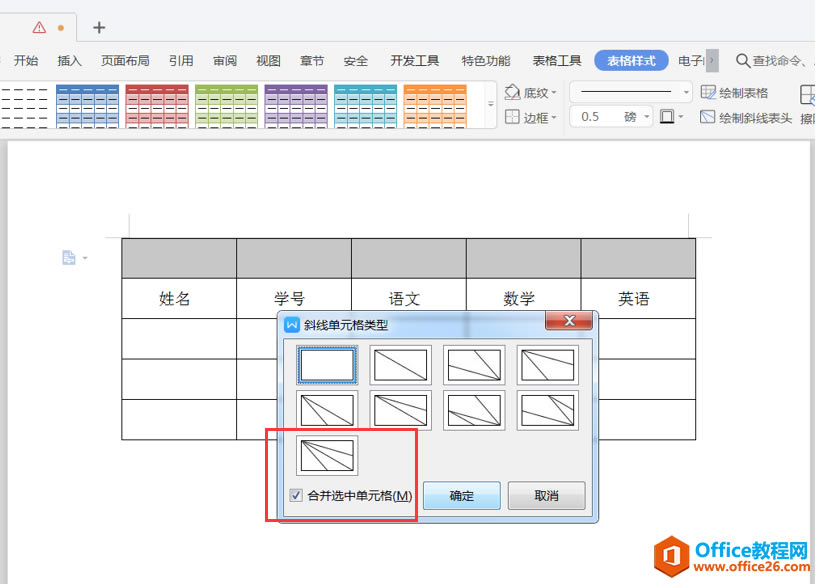The image size is (817, 584).
Task: Choose the three-line diagonal cell type
Action: click(x=327, y=455)
